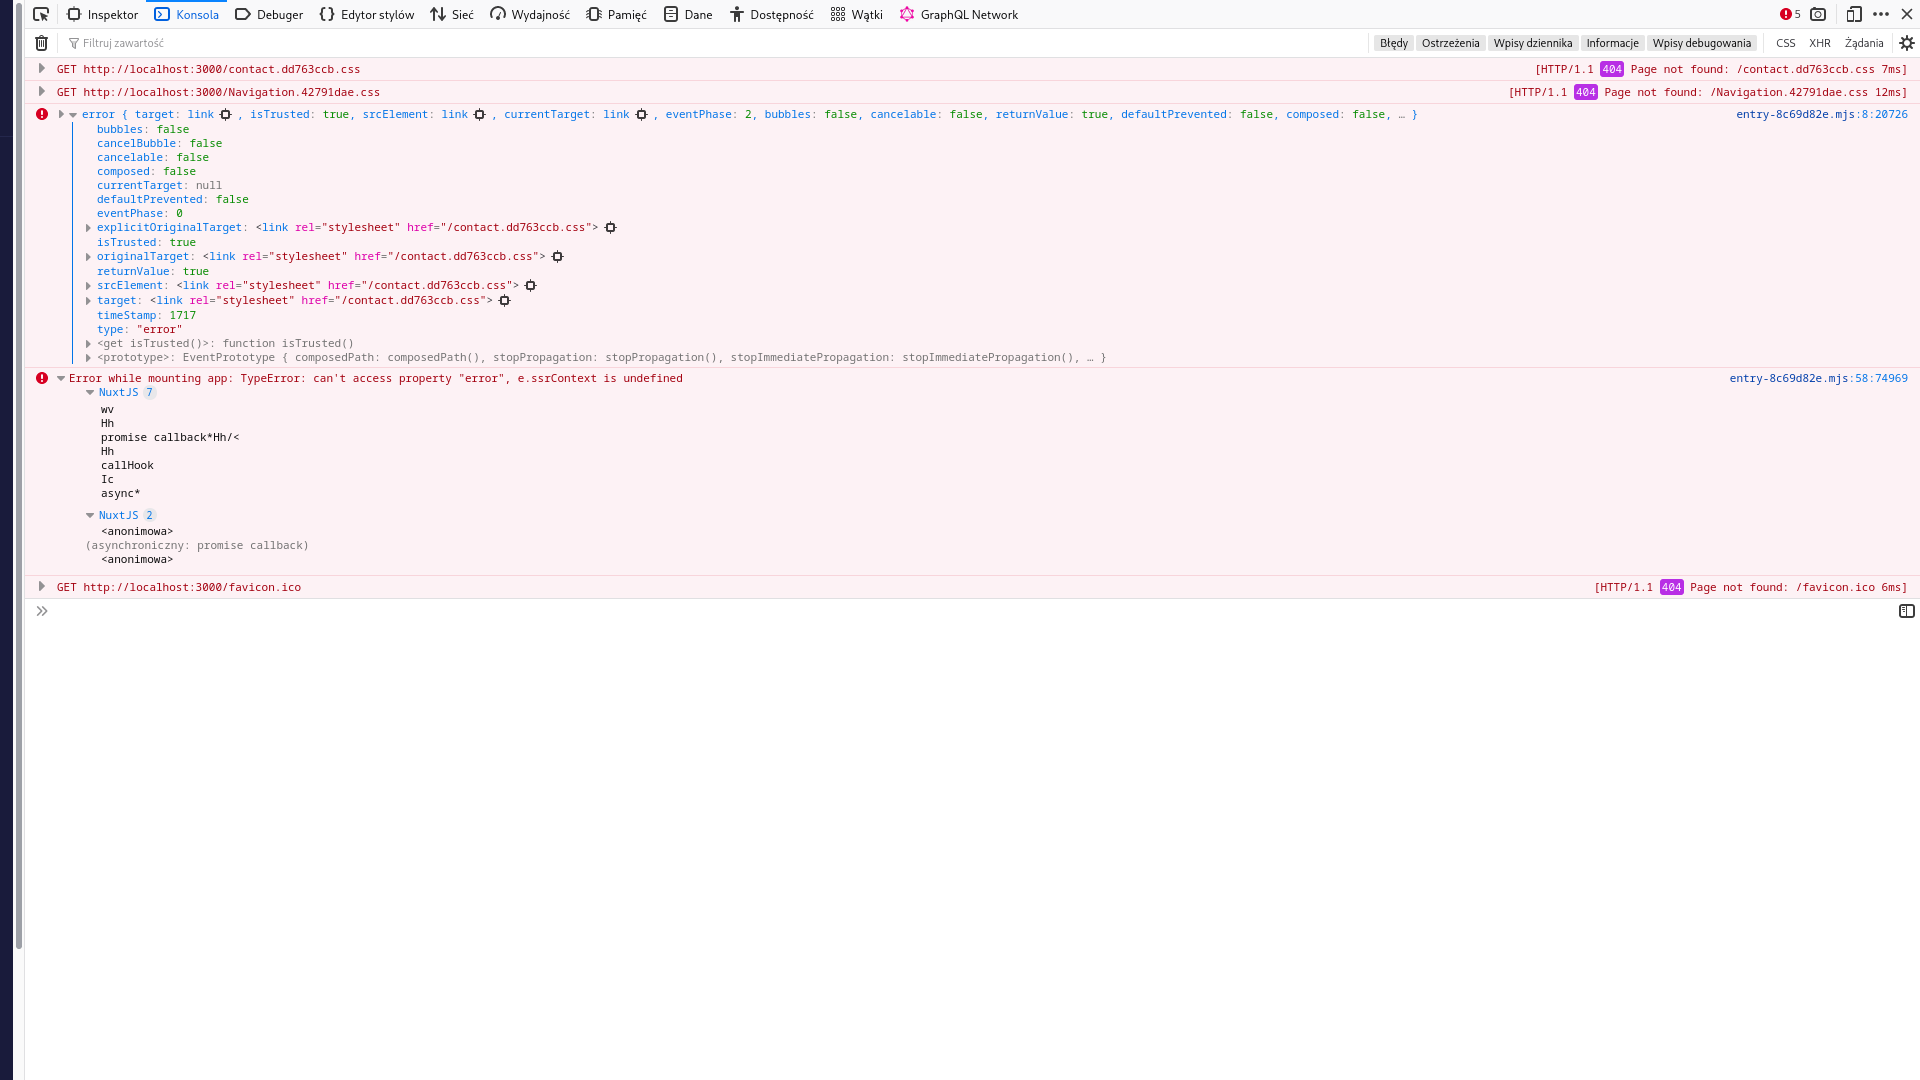Image resolution: width=1920 pixels, height=1080 pixels.
Task: Clear console output with trash icon
Action: click(41, 43)
